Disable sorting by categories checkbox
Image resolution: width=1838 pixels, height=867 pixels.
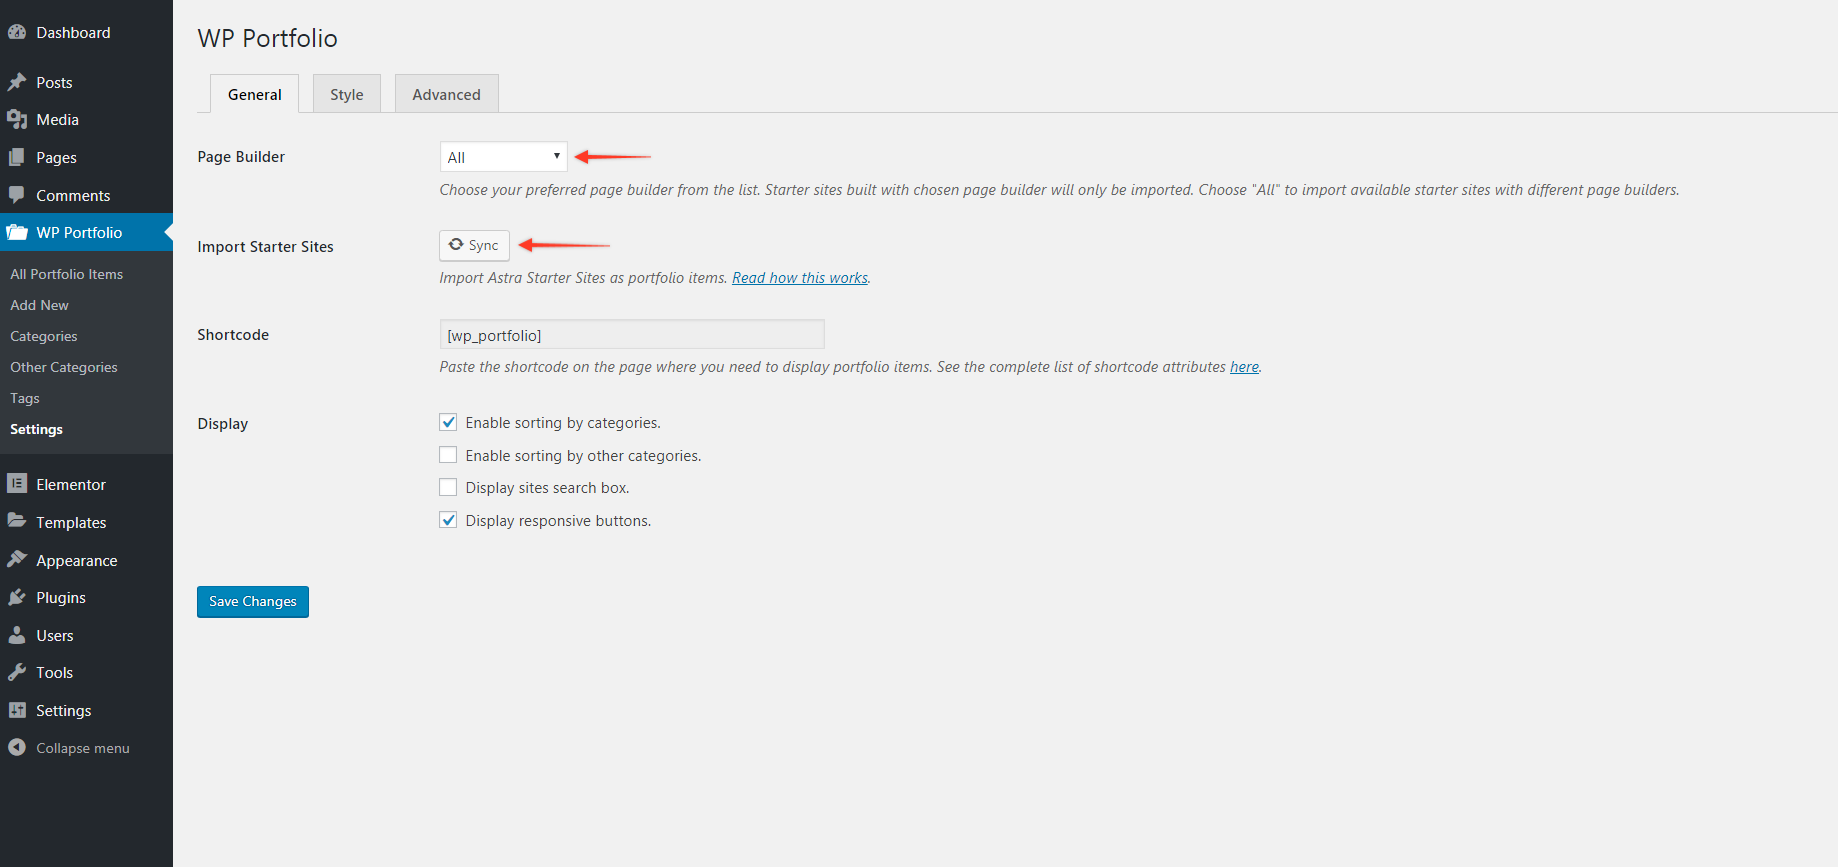[448, 422]
